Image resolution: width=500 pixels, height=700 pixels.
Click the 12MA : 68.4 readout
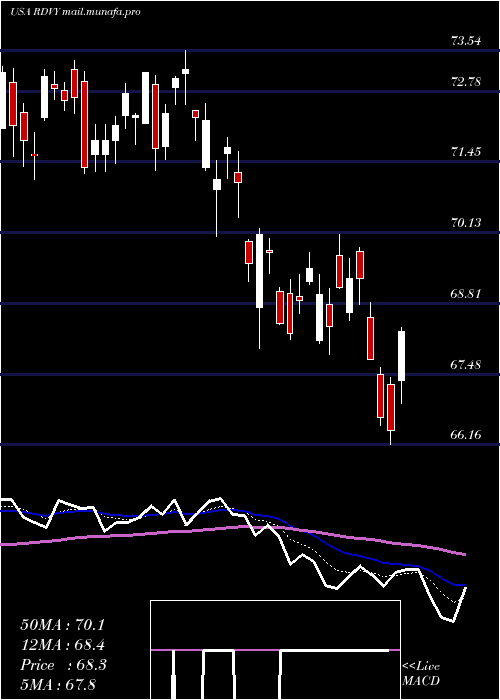(x=62, y=645)
